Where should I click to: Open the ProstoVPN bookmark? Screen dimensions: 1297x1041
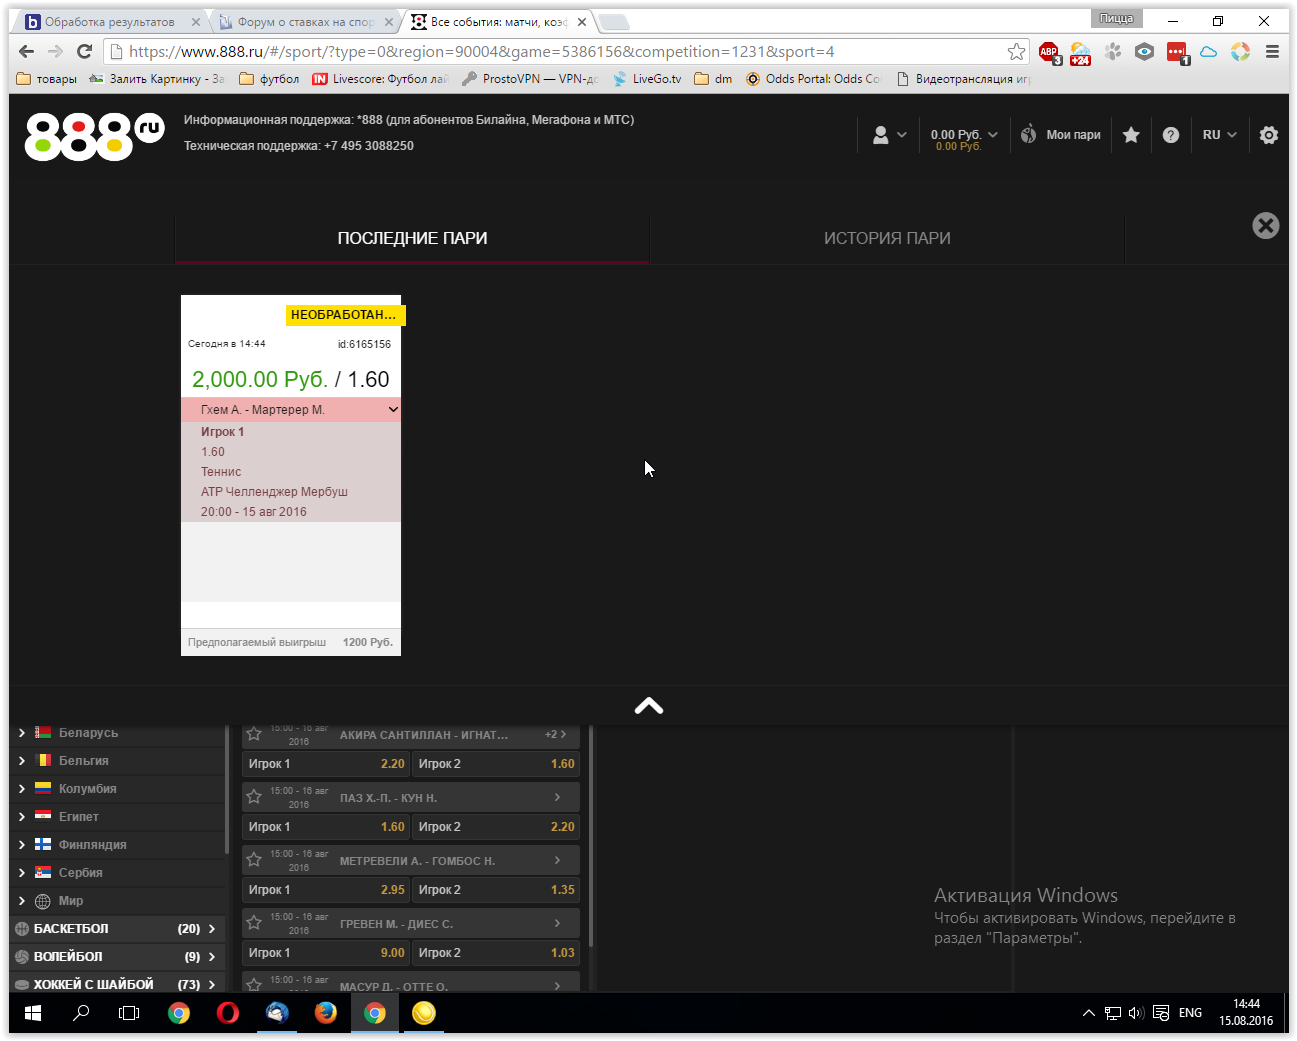(530, 79)
